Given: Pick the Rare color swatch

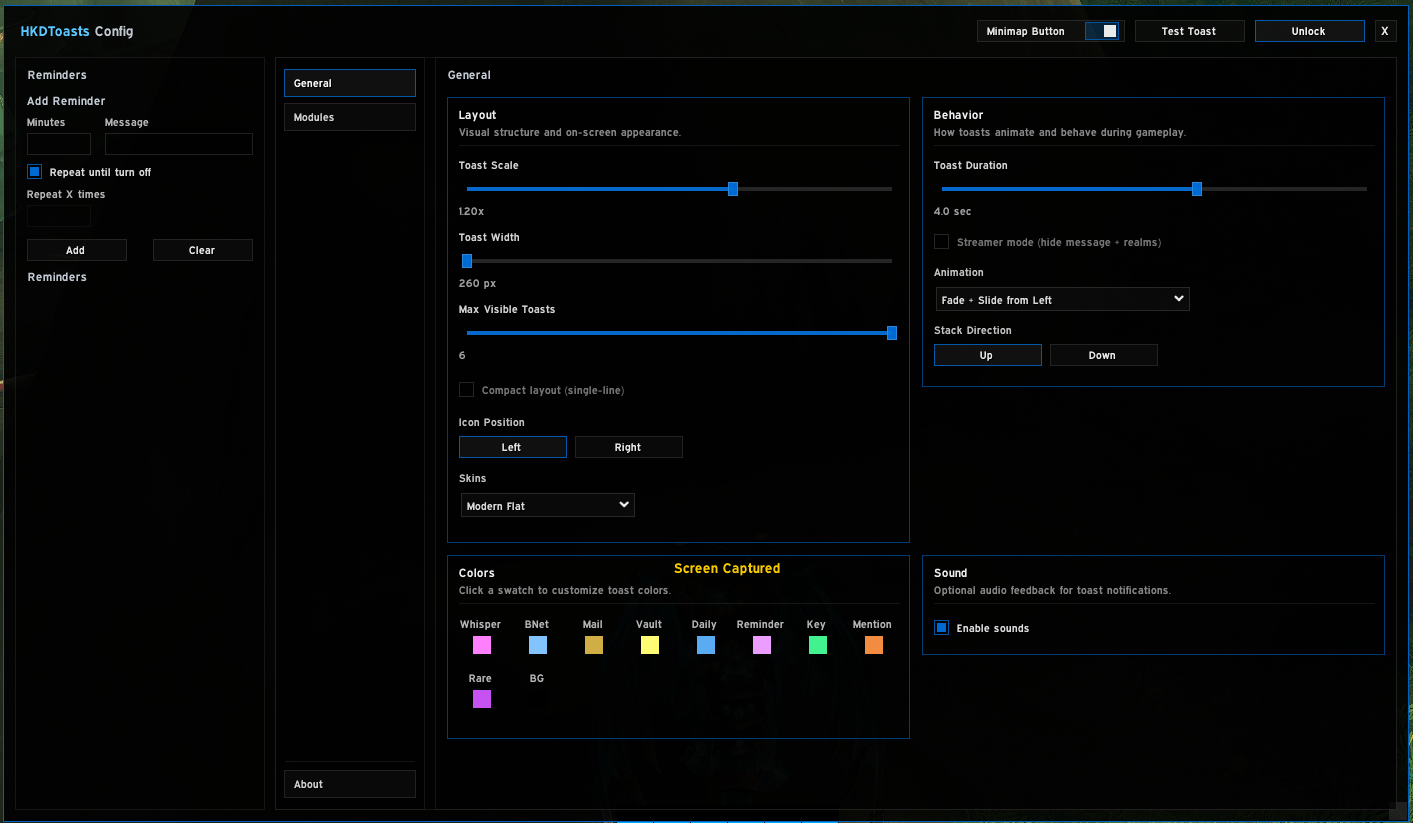Looking at the screenshot, I should (482, 699).
